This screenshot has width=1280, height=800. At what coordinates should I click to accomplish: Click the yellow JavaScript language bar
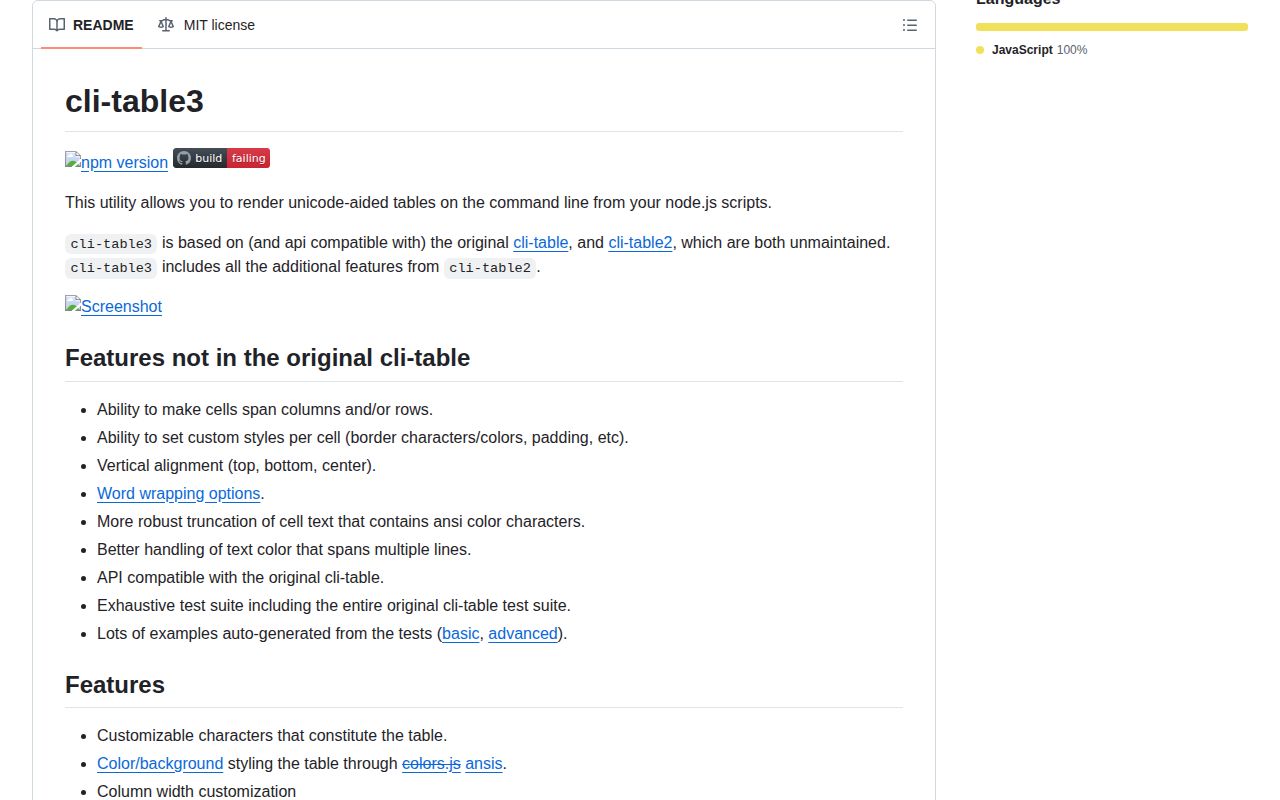tap(1112, 27)
